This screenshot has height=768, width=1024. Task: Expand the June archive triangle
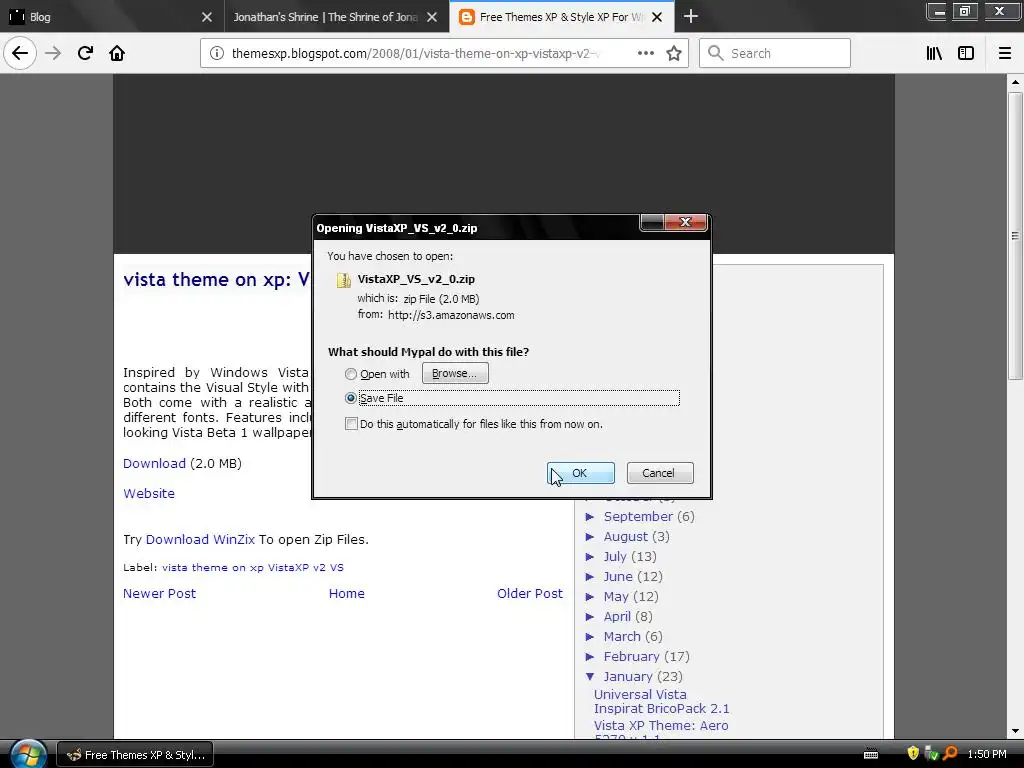(590, 577)
